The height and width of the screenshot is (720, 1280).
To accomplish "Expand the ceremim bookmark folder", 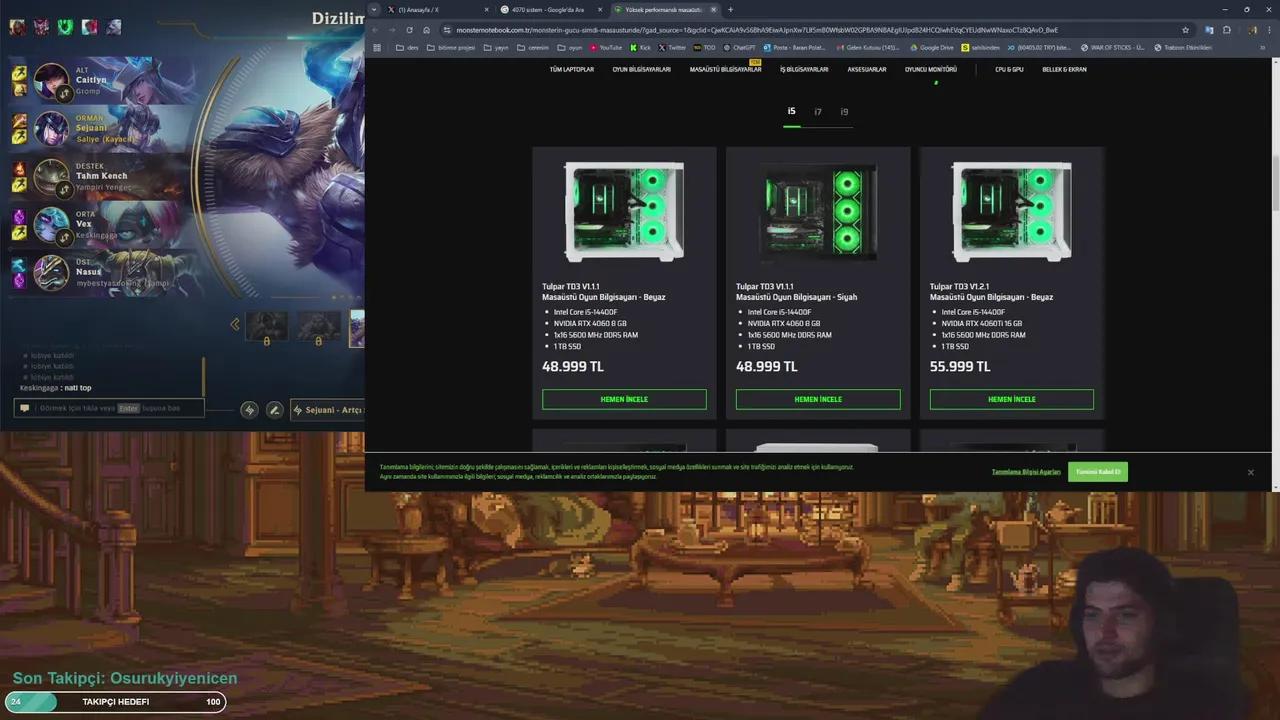I will point(533,47).
